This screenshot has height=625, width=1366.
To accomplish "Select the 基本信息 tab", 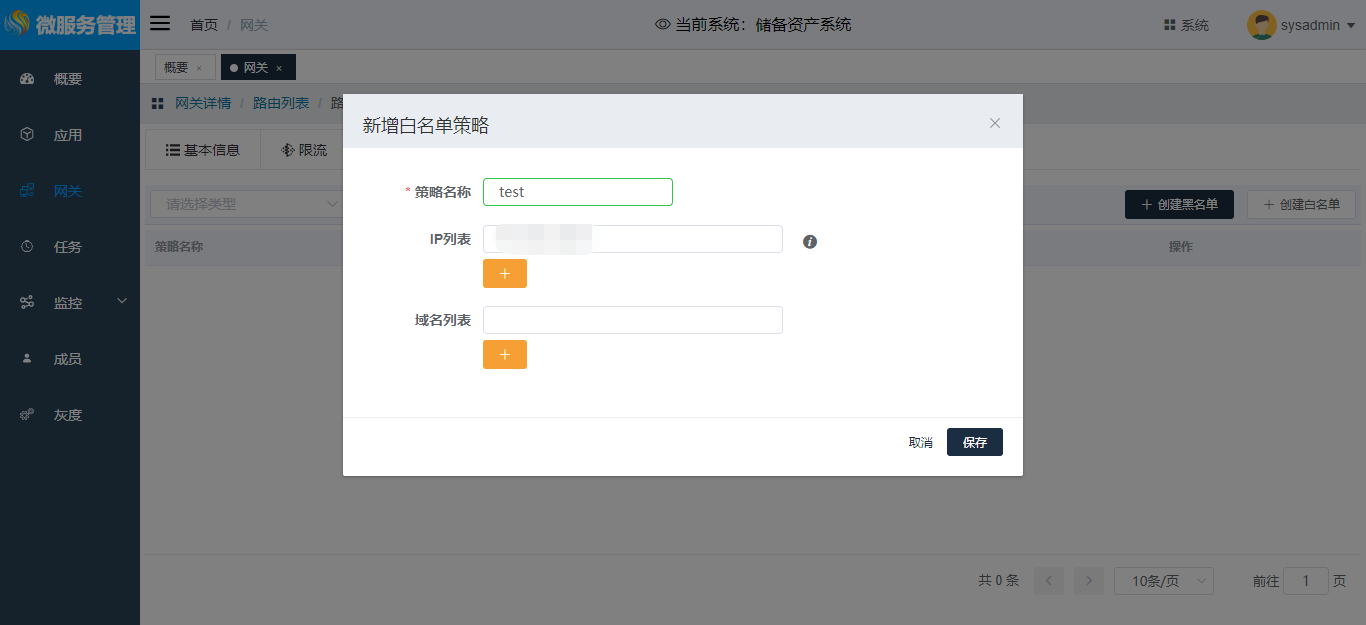I will [203, 150].
